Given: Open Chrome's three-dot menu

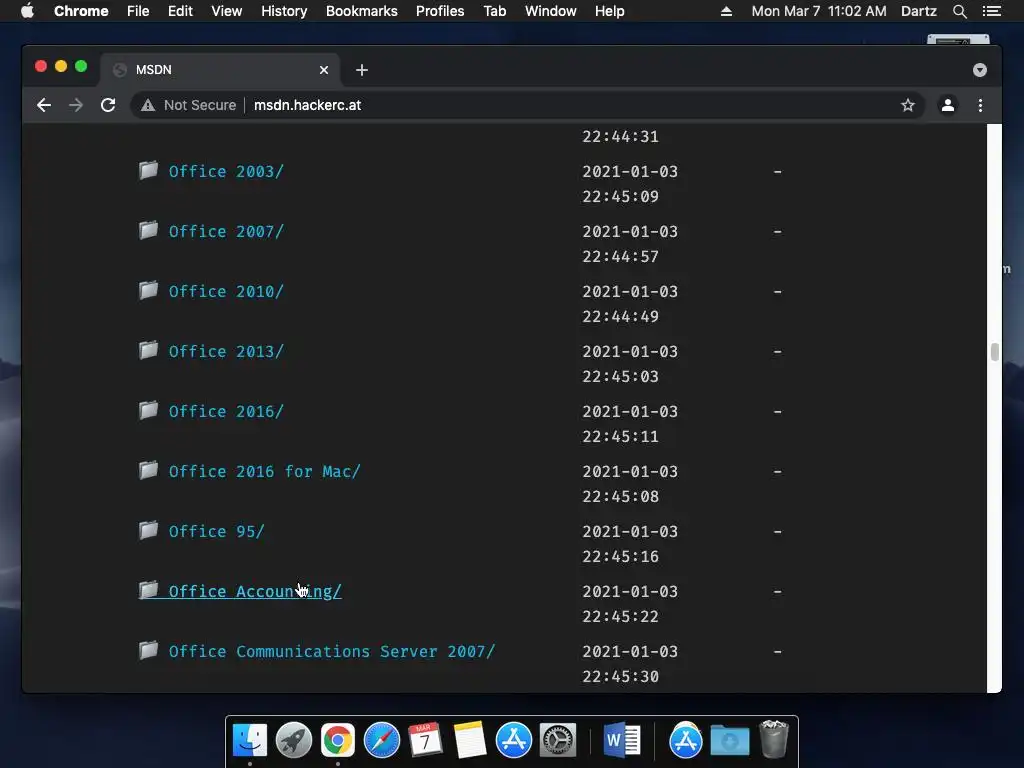Looking at the screenshot, I should [980, 105].
